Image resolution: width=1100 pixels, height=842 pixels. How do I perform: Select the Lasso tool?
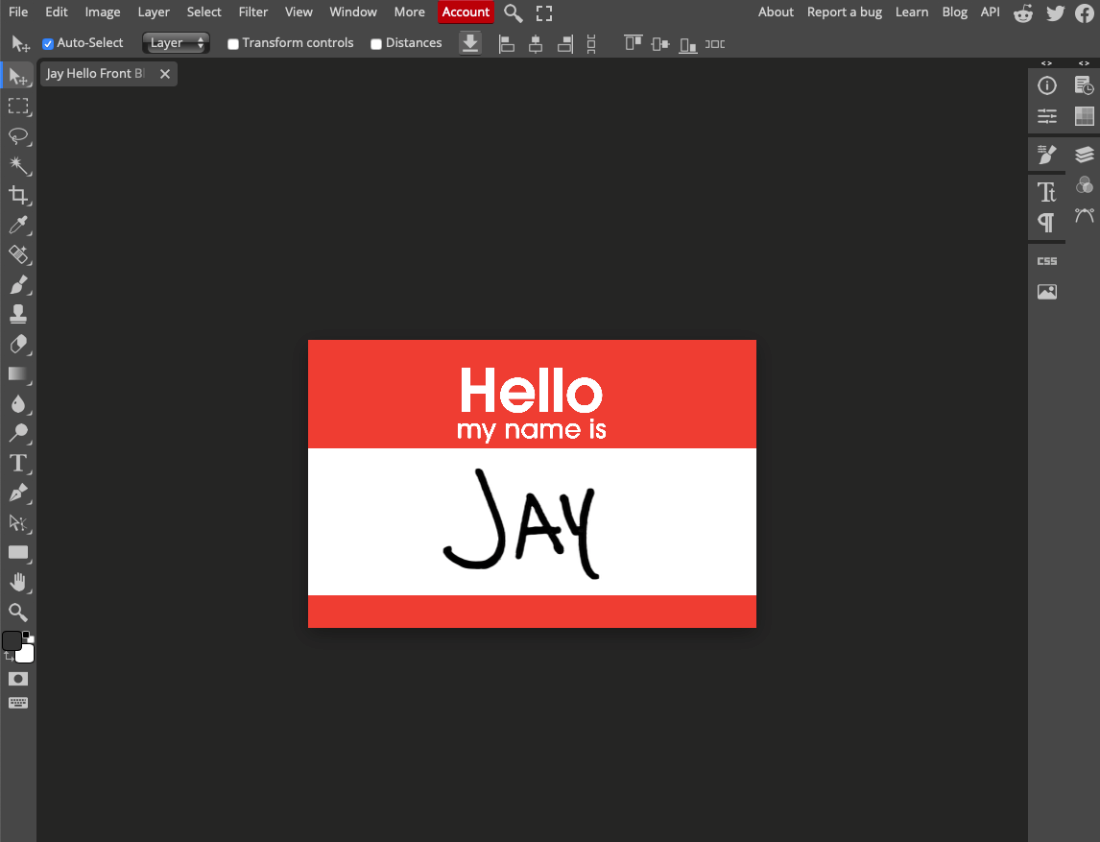[18, 136]
